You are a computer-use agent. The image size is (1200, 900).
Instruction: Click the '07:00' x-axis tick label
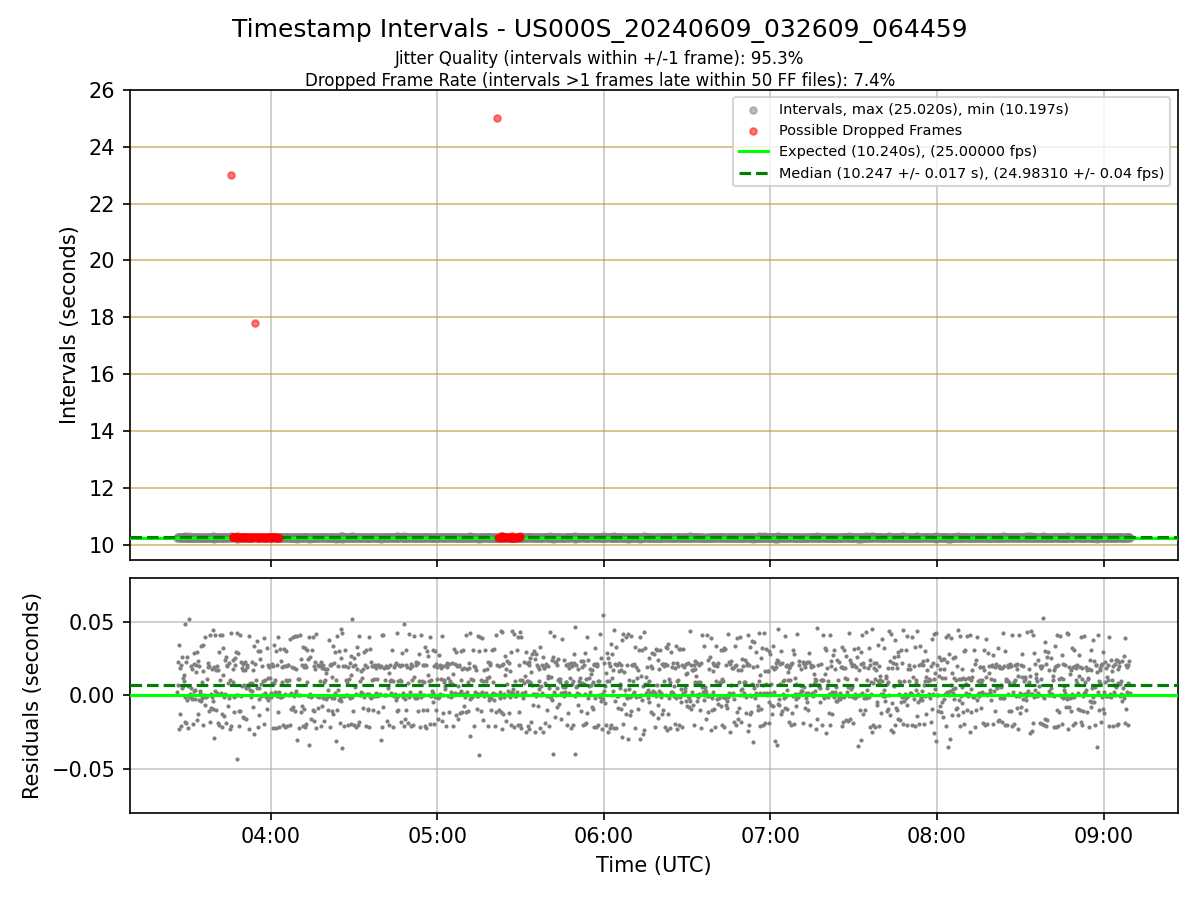click(x=770, y=834)
